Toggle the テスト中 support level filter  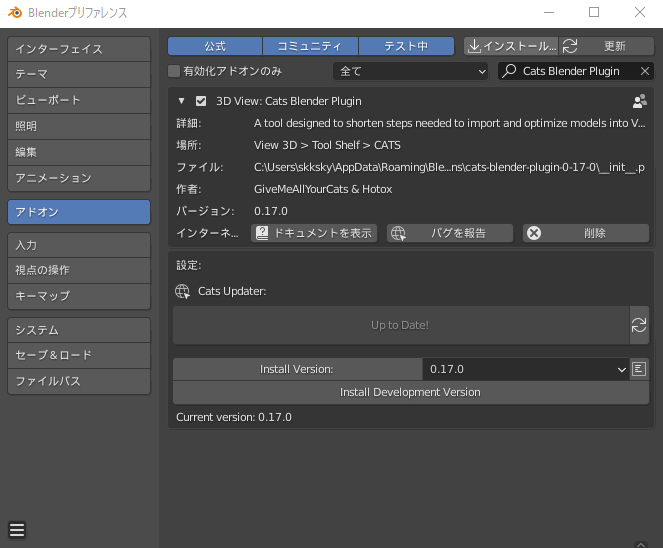point(406,46)
